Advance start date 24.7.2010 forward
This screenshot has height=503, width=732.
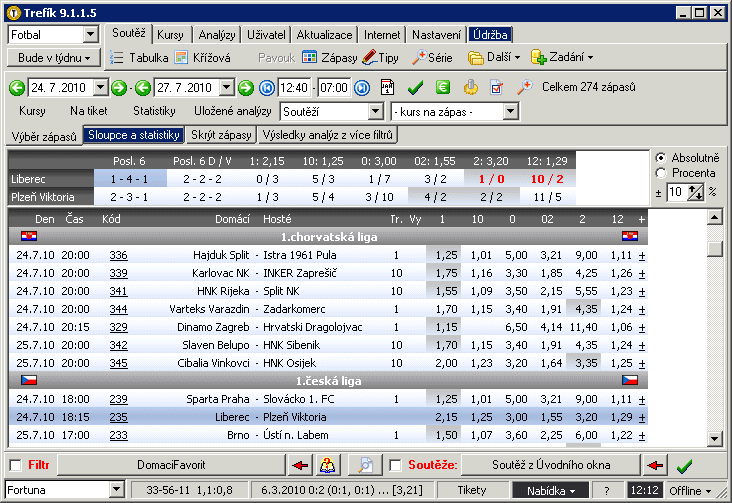119,88
